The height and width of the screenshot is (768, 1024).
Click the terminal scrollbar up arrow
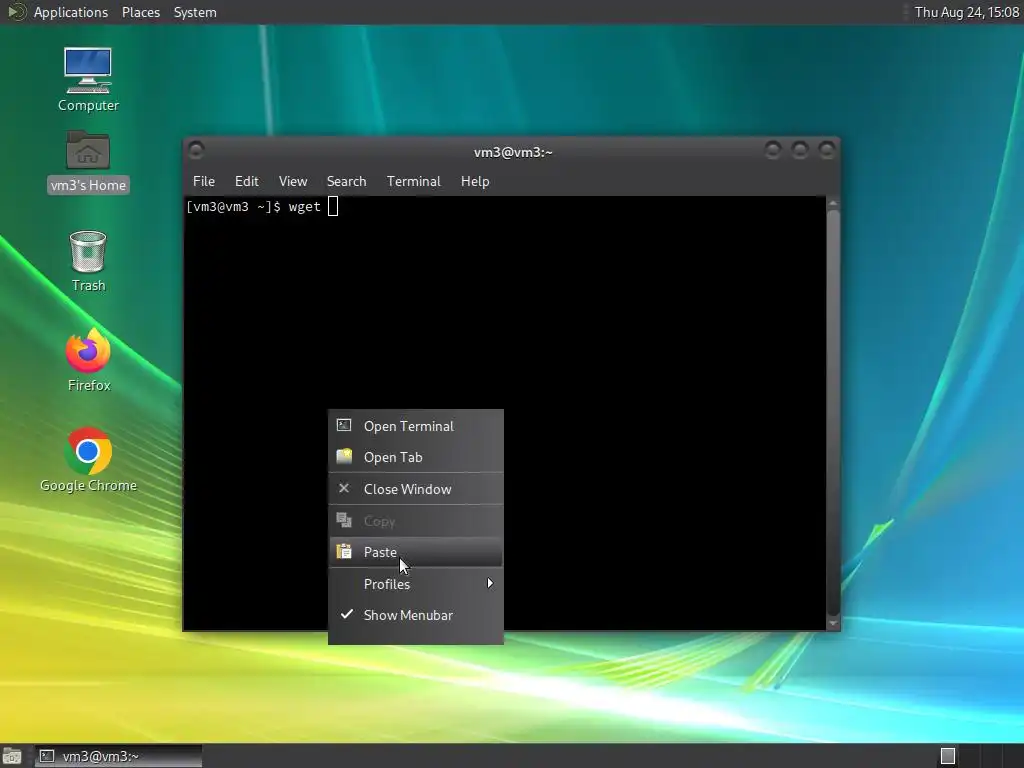tap(833, 204)
